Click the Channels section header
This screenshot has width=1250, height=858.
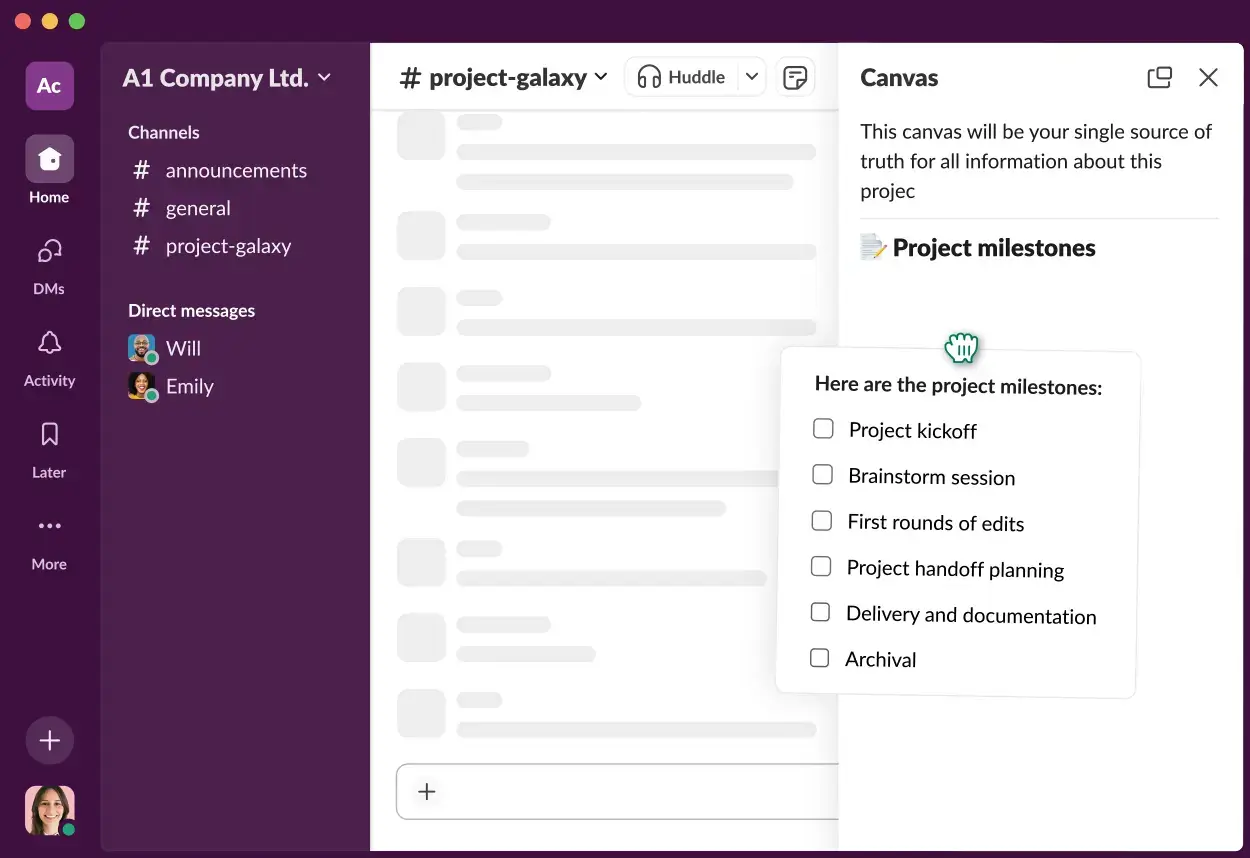[164, 133]
